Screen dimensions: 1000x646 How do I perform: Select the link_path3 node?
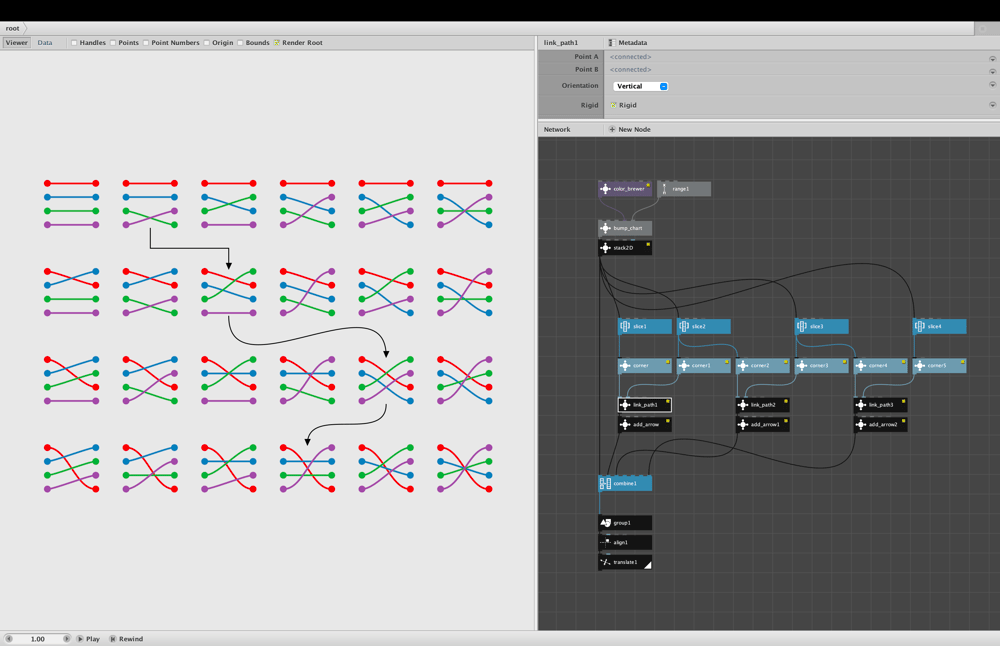[881, 404]
